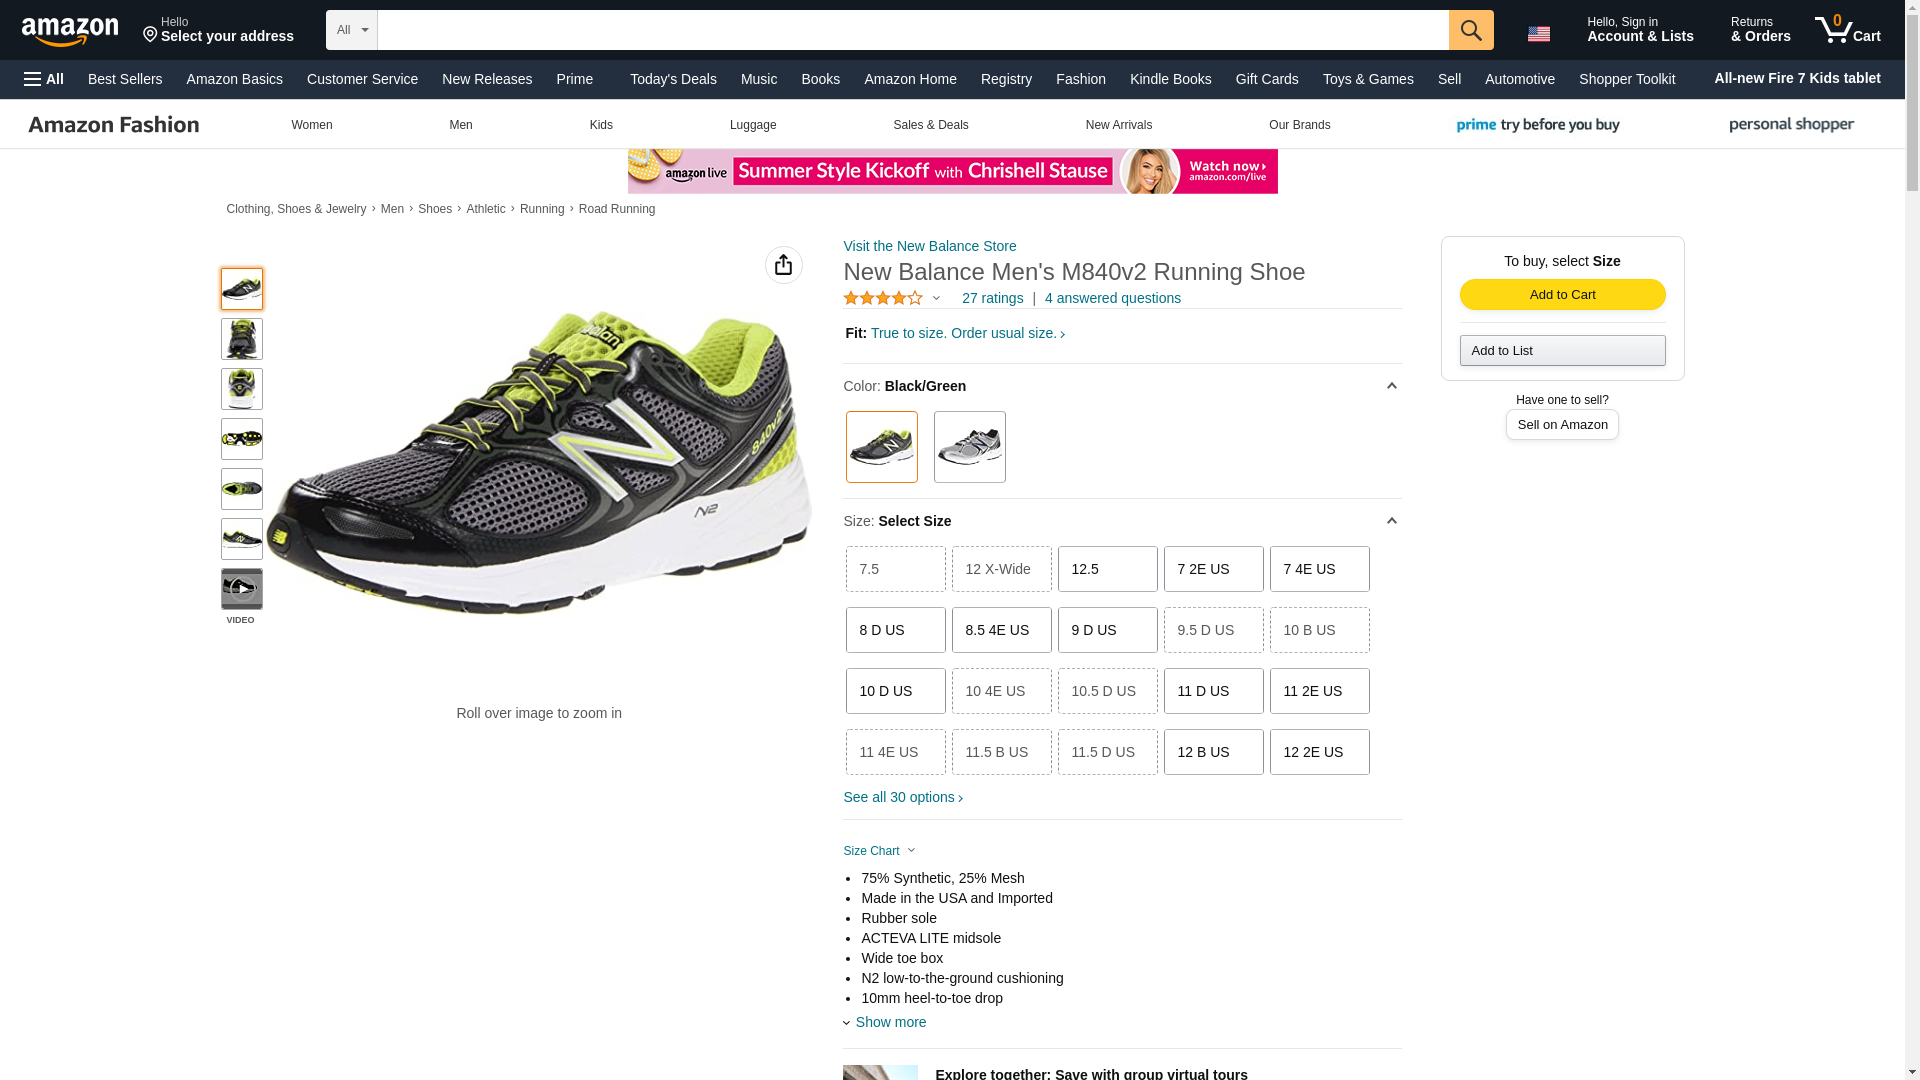
Task: Click the US flag language icon
Action: coord(1538,33)
